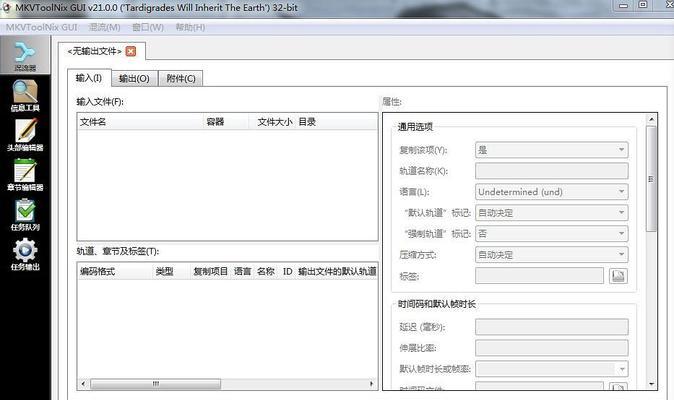
Task: Sort input files by 容器 column header
Action: click(226, 122)
